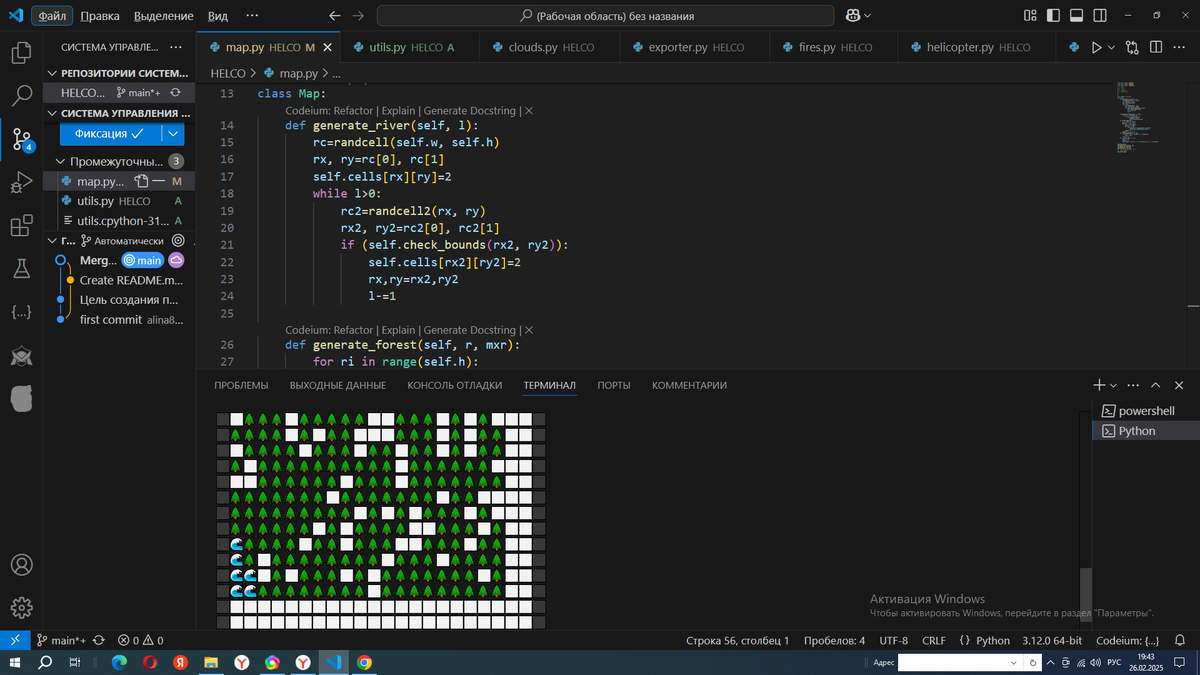
Task: Open the Run and Debug view
Action: click(21, 183)
